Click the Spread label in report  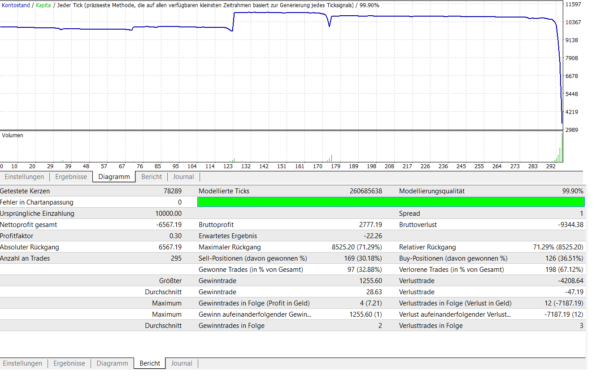point(409,213)
